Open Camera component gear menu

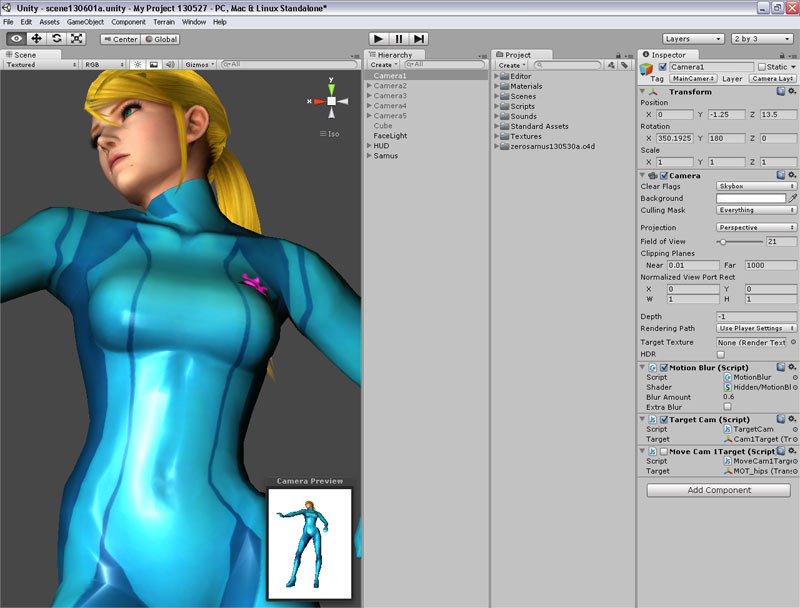click(792, 175)
